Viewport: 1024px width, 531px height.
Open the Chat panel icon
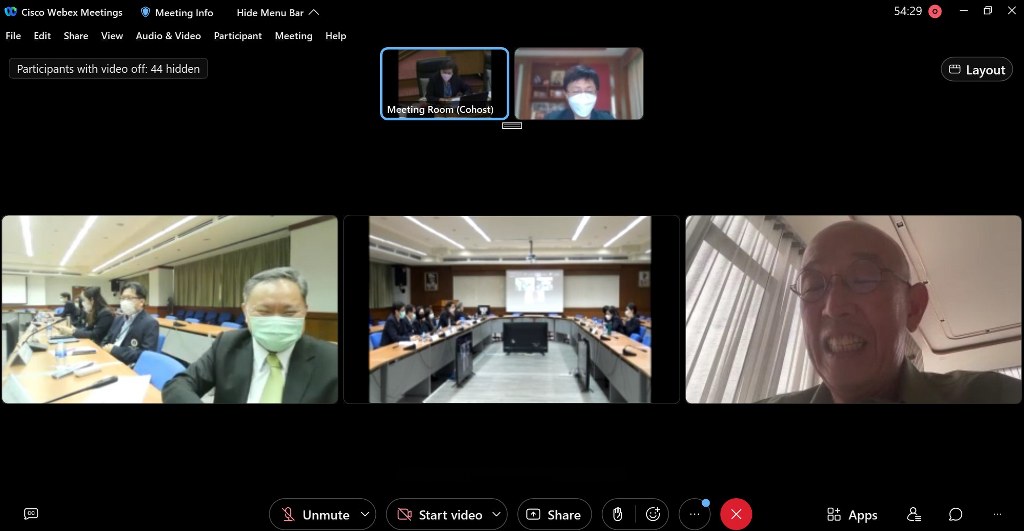[956, 514]
